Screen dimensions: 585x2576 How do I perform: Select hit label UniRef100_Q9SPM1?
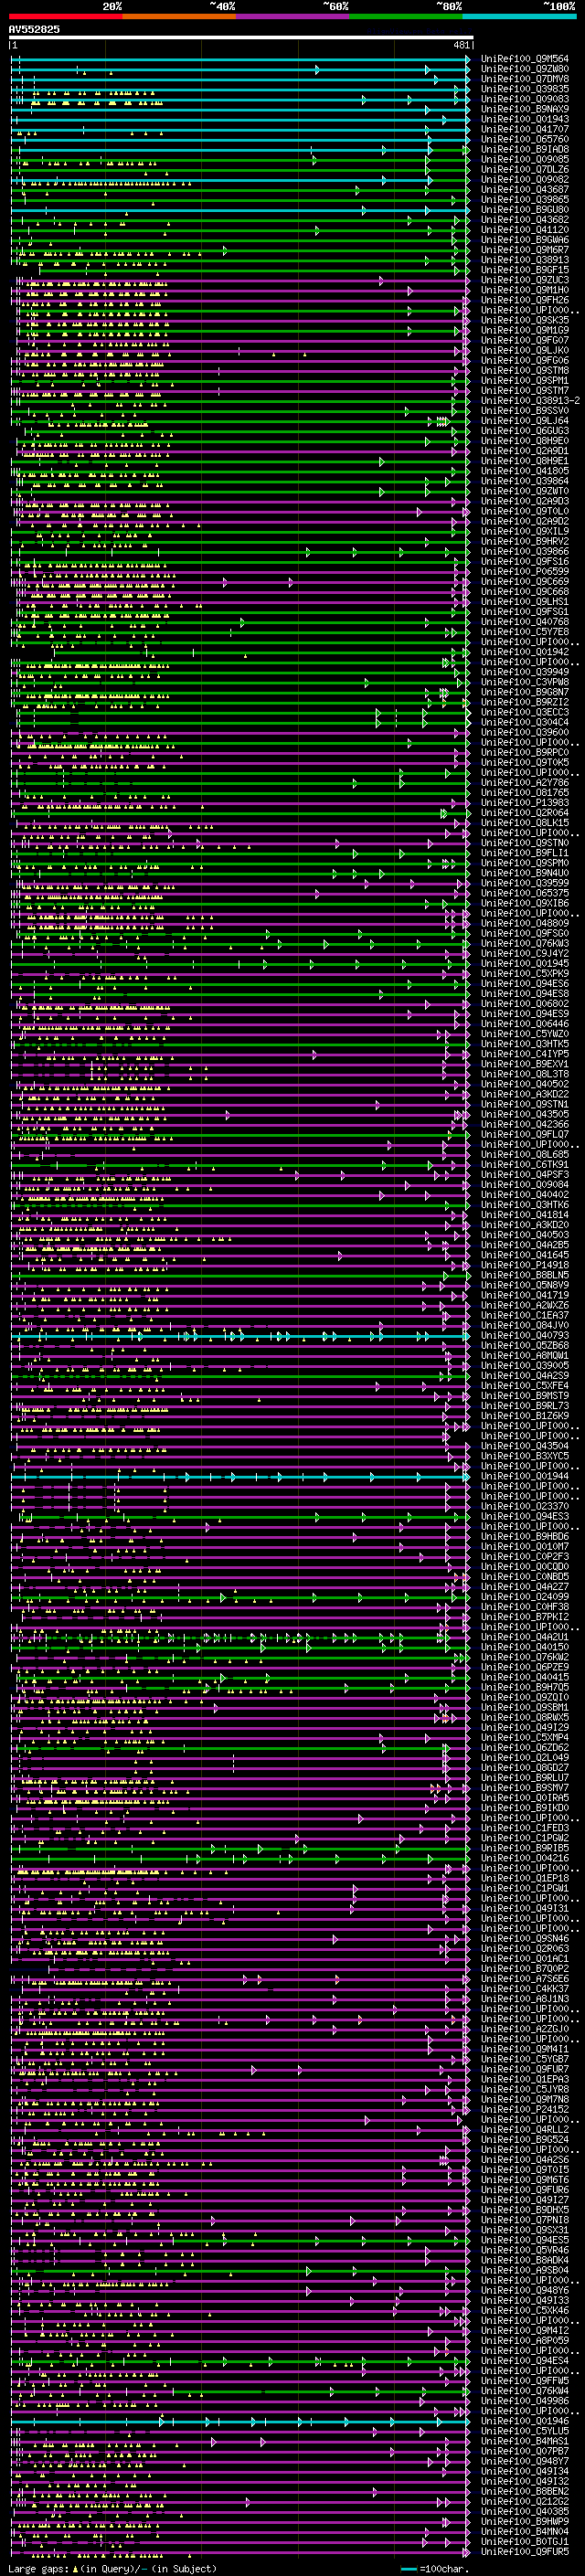[x=524, y=380]
